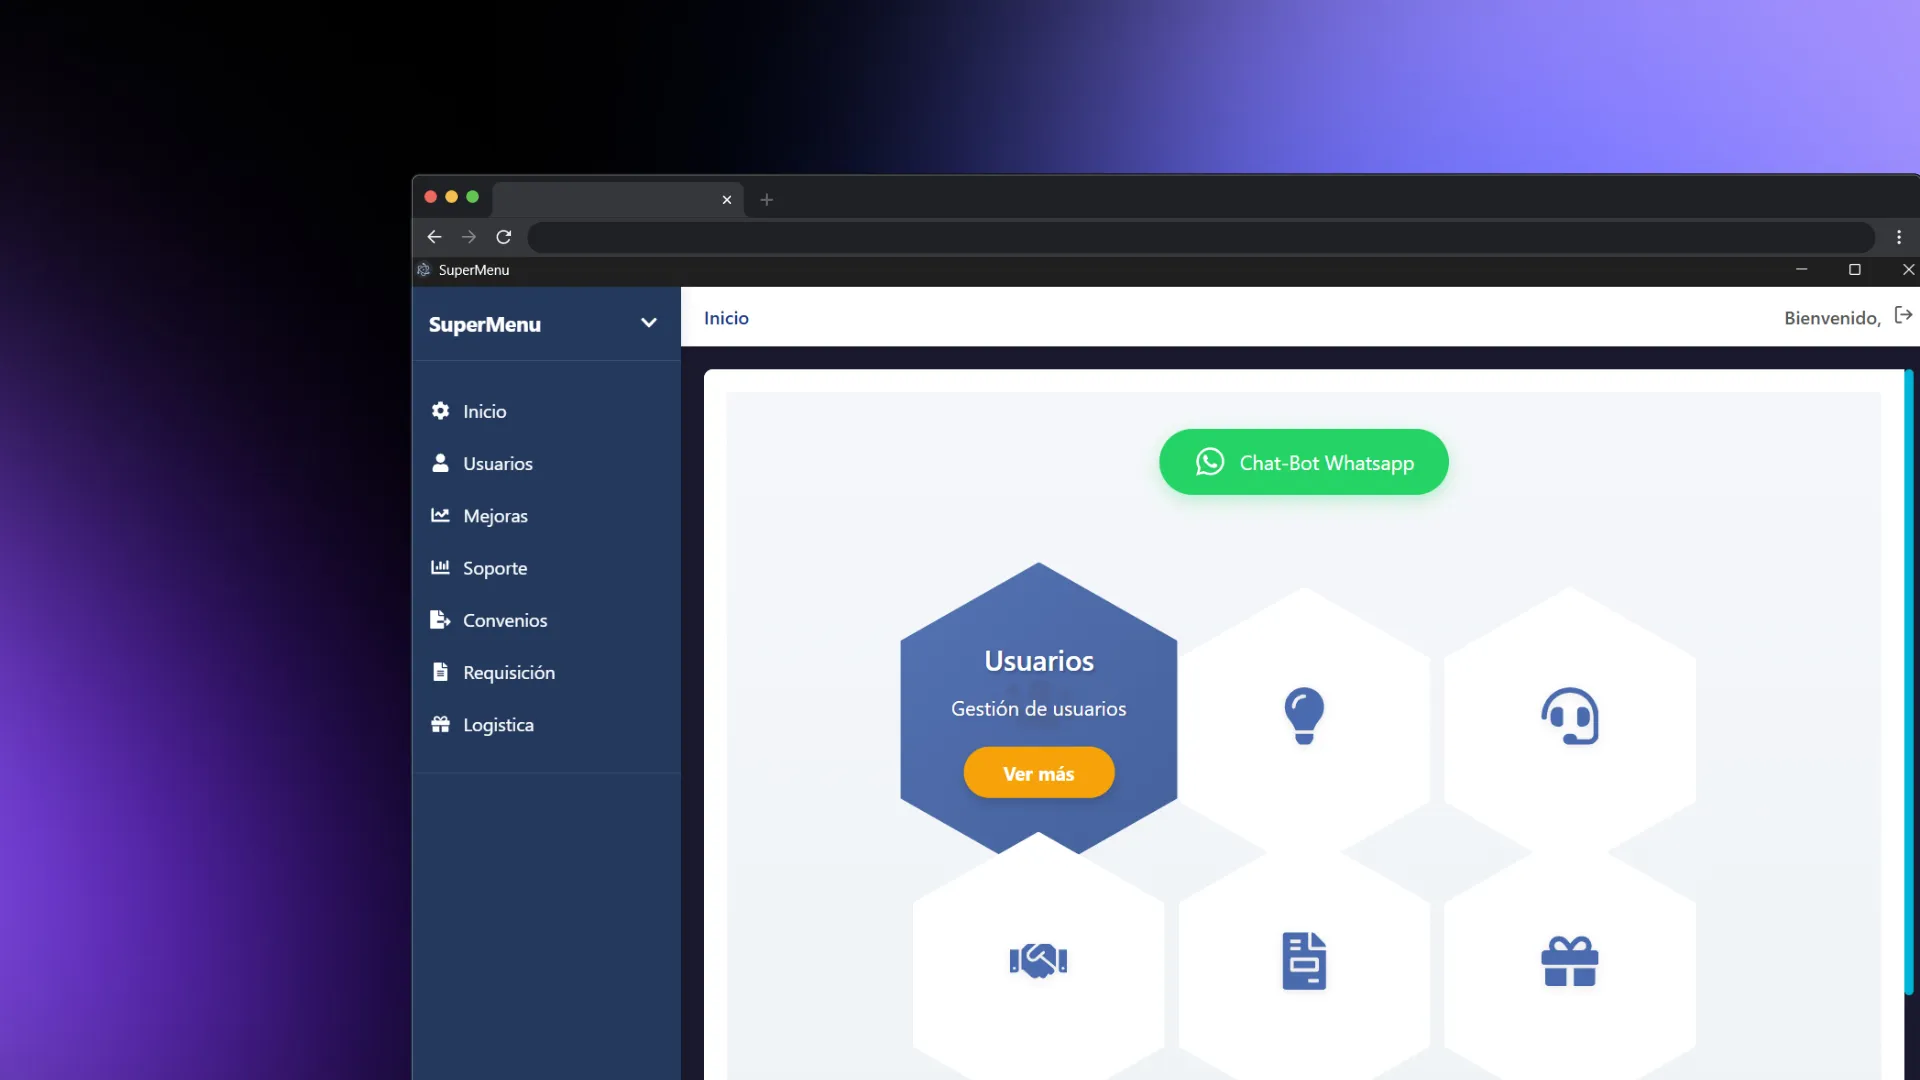Open the browser three-dot menu
Image resolution: width=1920 pixels, height=1080 pixels.
[x=1898, y=237]
